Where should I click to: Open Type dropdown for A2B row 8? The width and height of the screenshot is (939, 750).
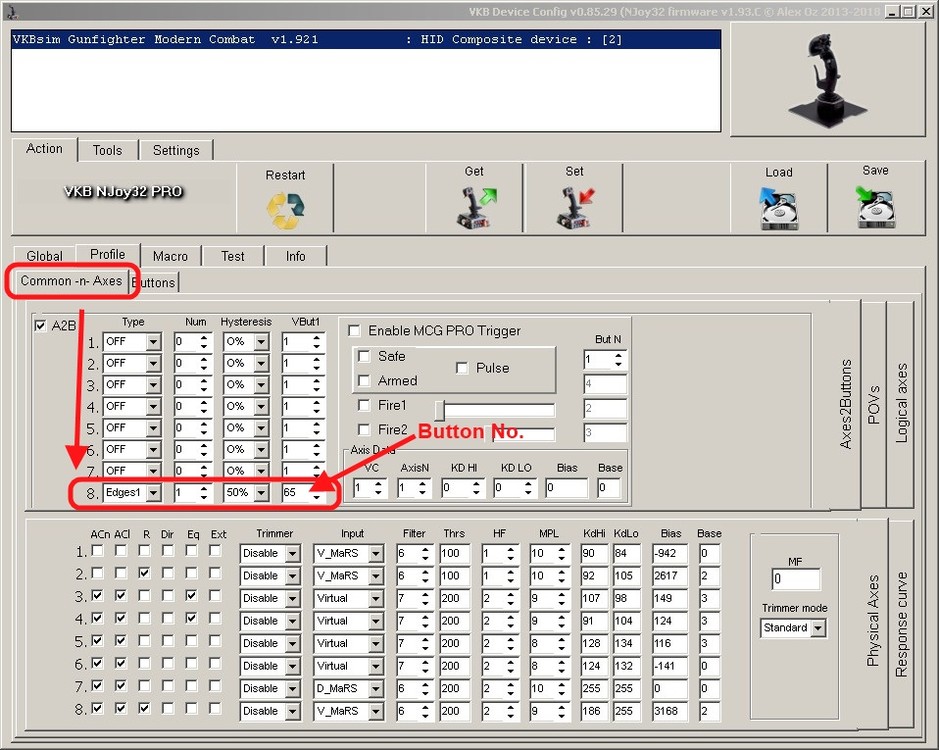point(154,492)
